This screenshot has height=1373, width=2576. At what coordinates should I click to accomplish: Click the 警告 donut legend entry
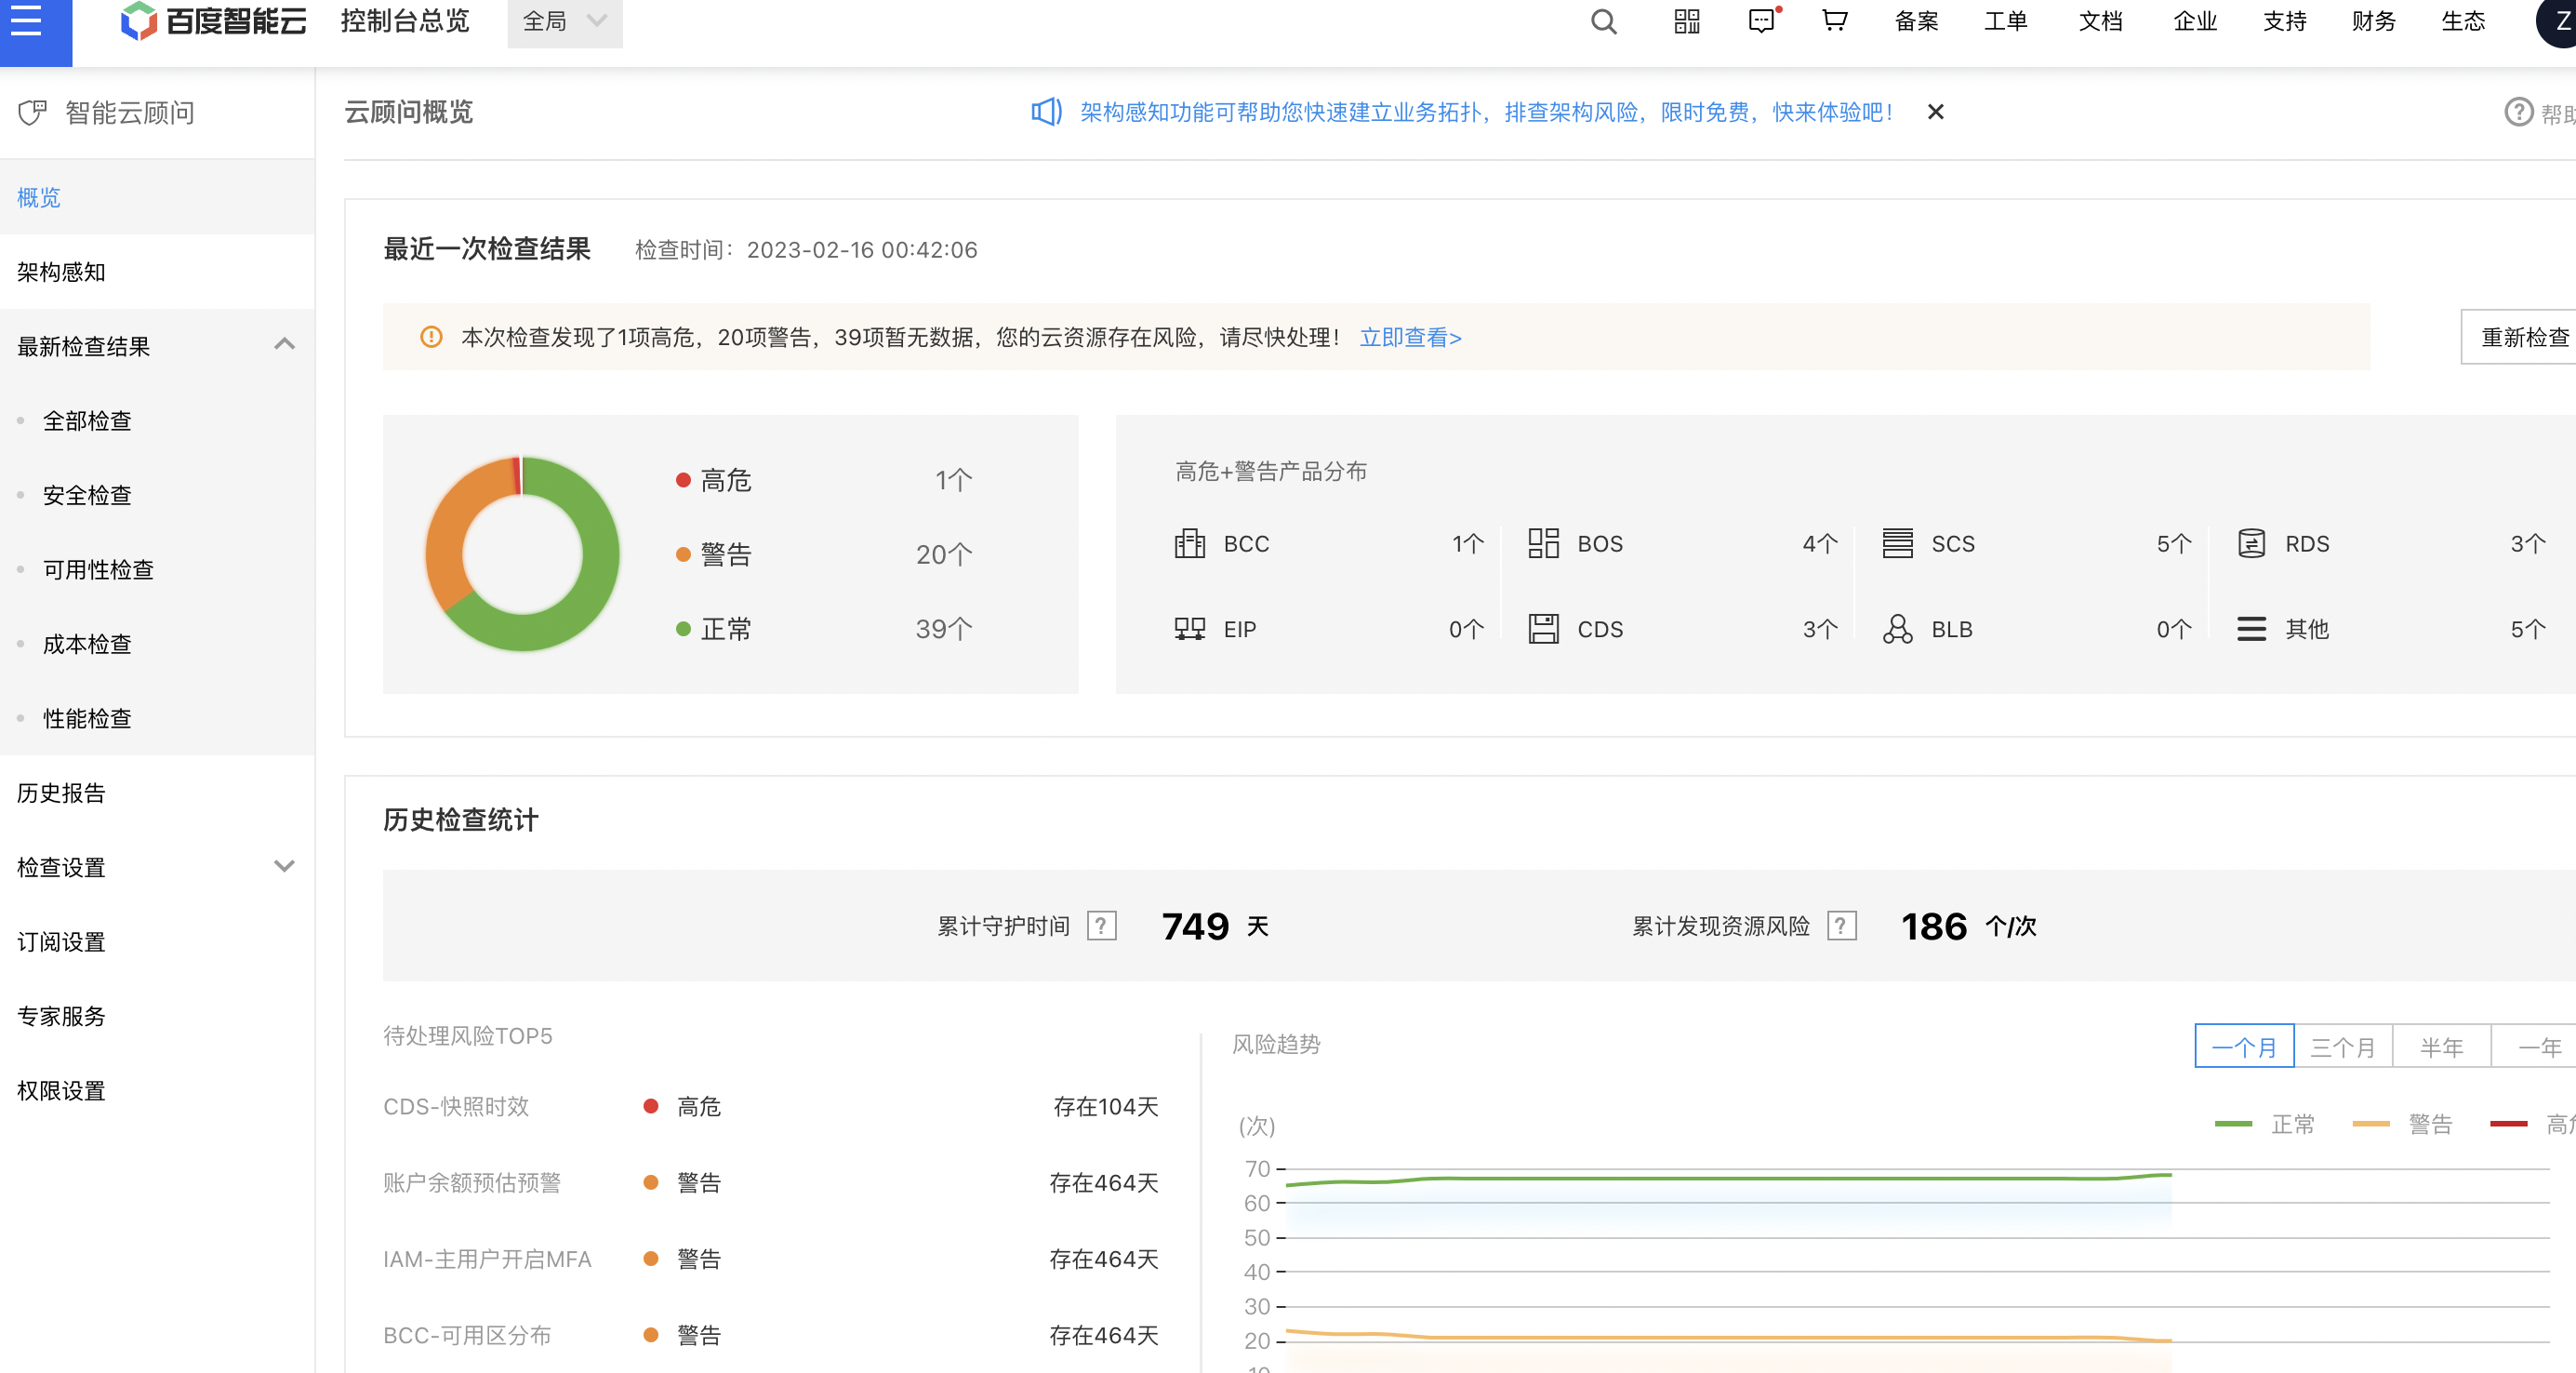pyautogui.click(x=714, y=554)
